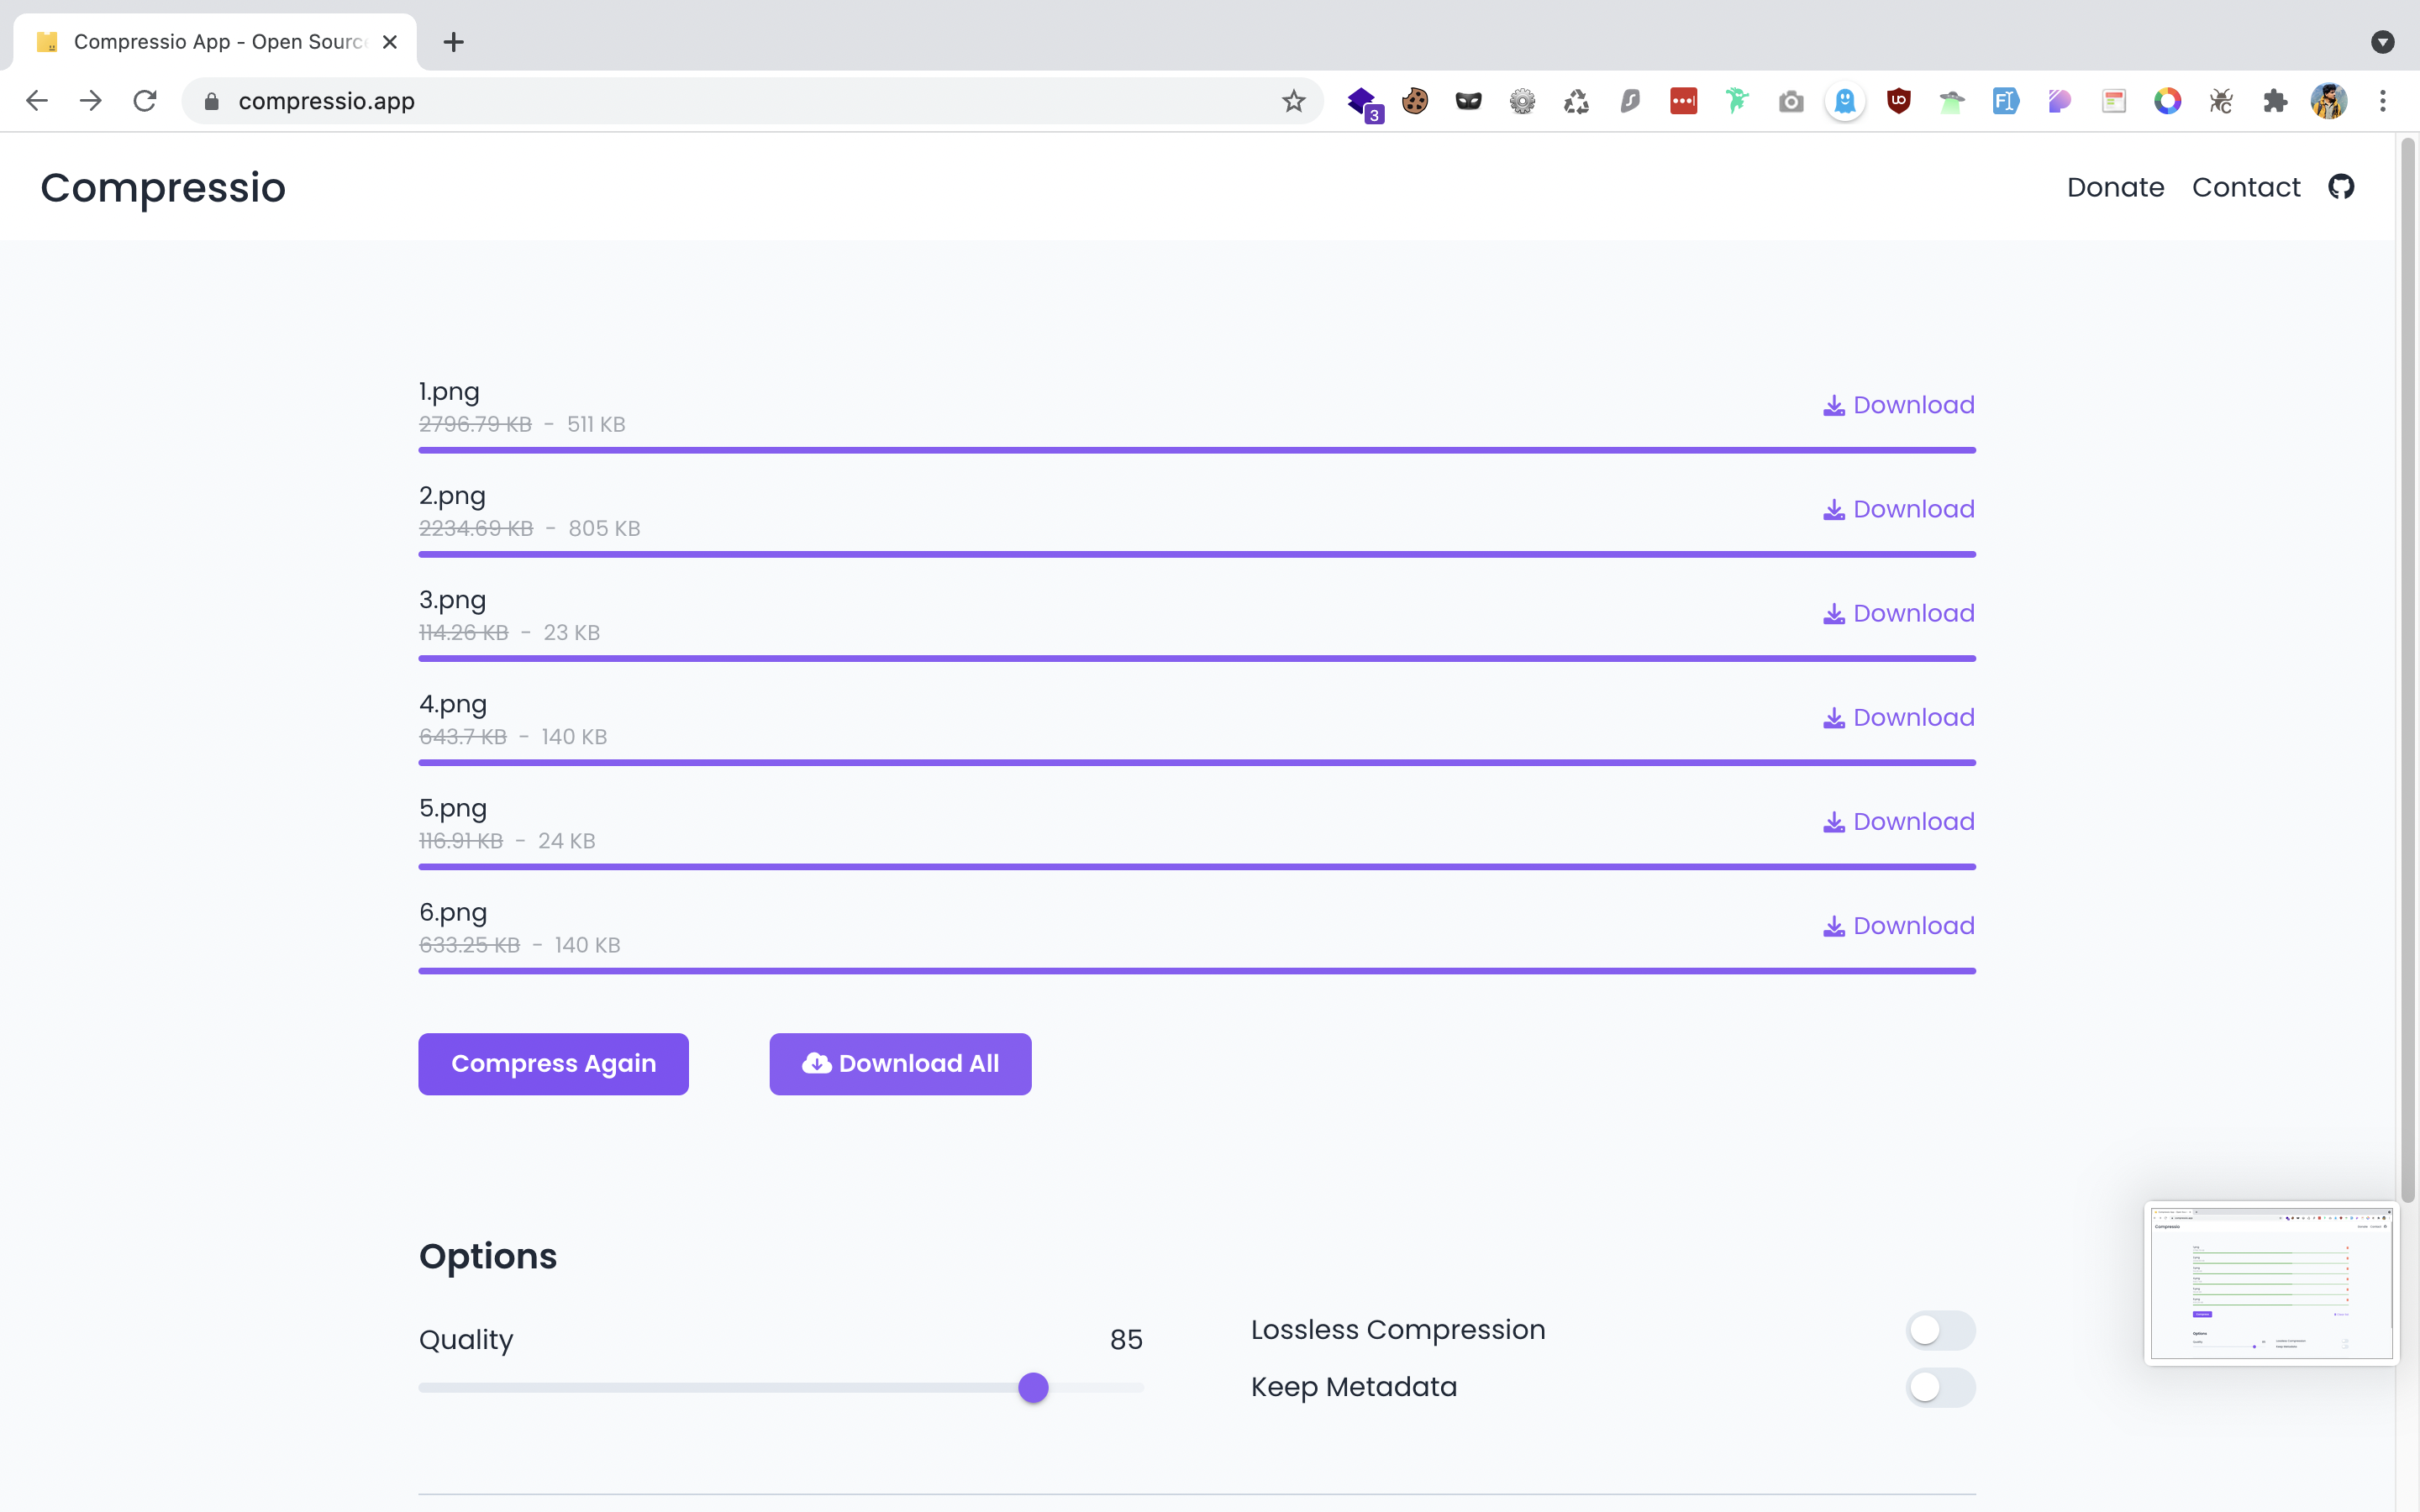2420x1512 pixels.
Task: Bookmark this page with the star icon
Action: (x=1293, y=101)
